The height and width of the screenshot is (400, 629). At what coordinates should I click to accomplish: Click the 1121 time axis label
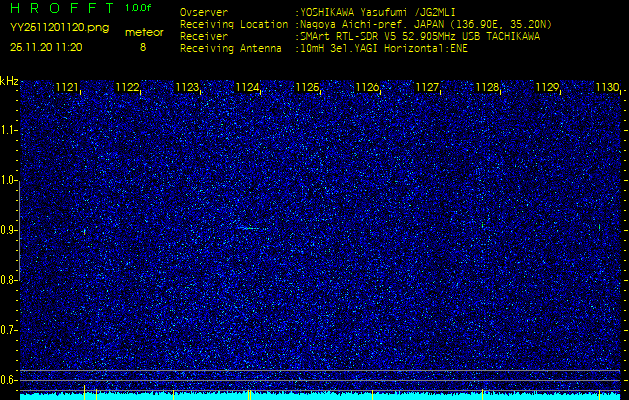coord(67,87)
